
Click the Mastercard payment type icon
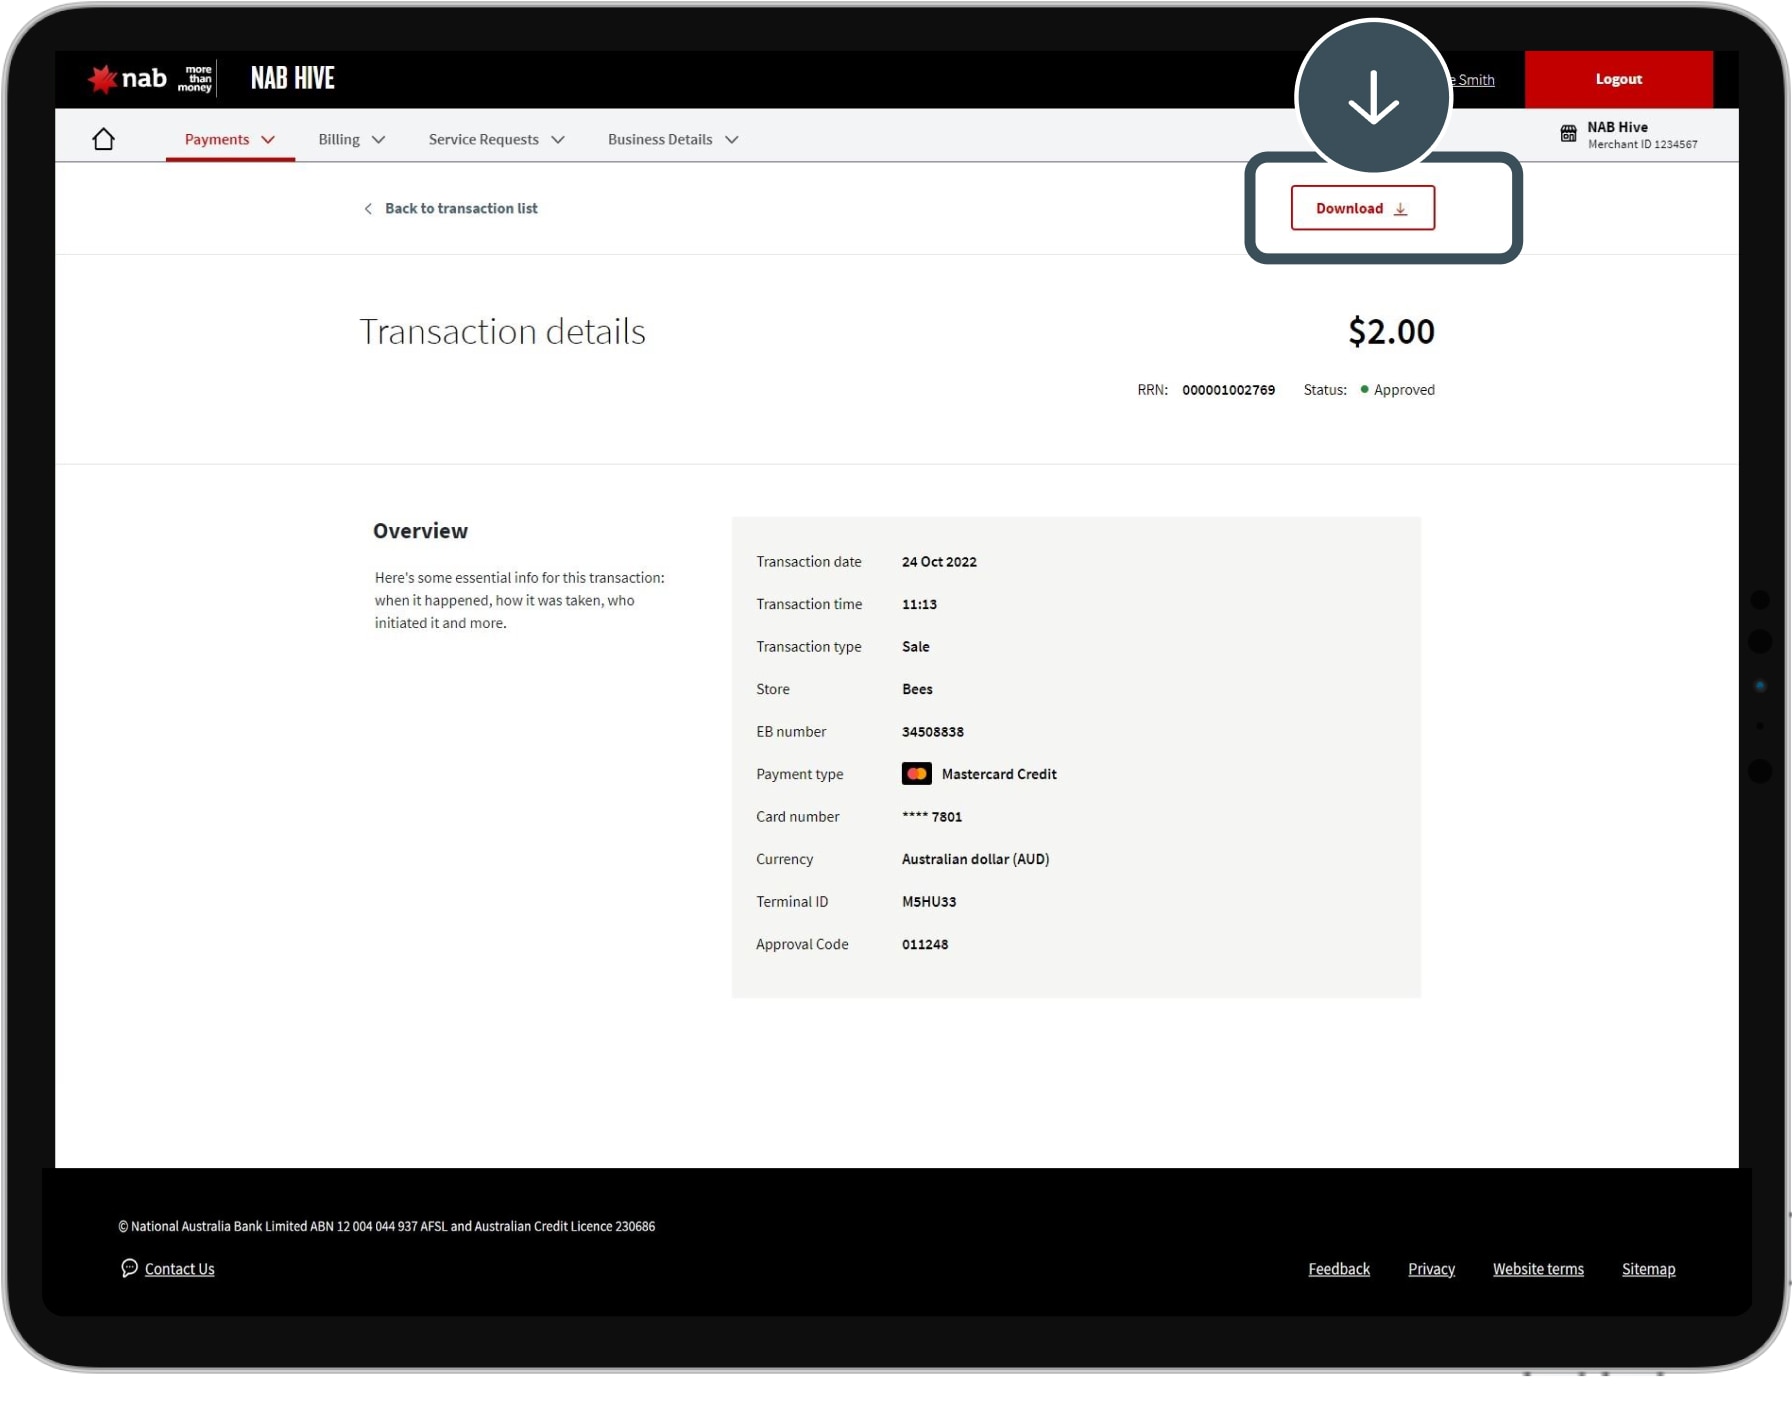click(916, 774)
